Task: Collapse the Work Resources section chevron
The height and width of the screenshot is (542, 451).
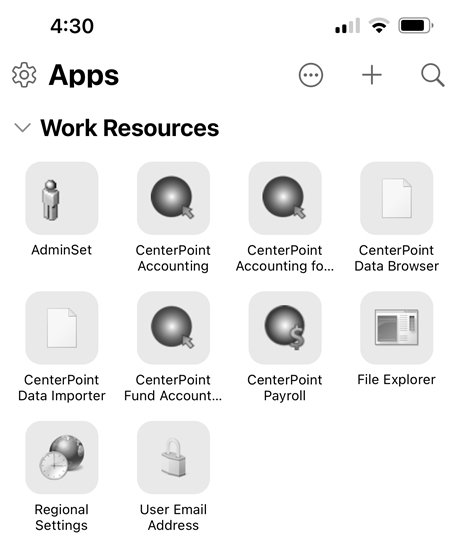Action: click(x=22, y=128)
